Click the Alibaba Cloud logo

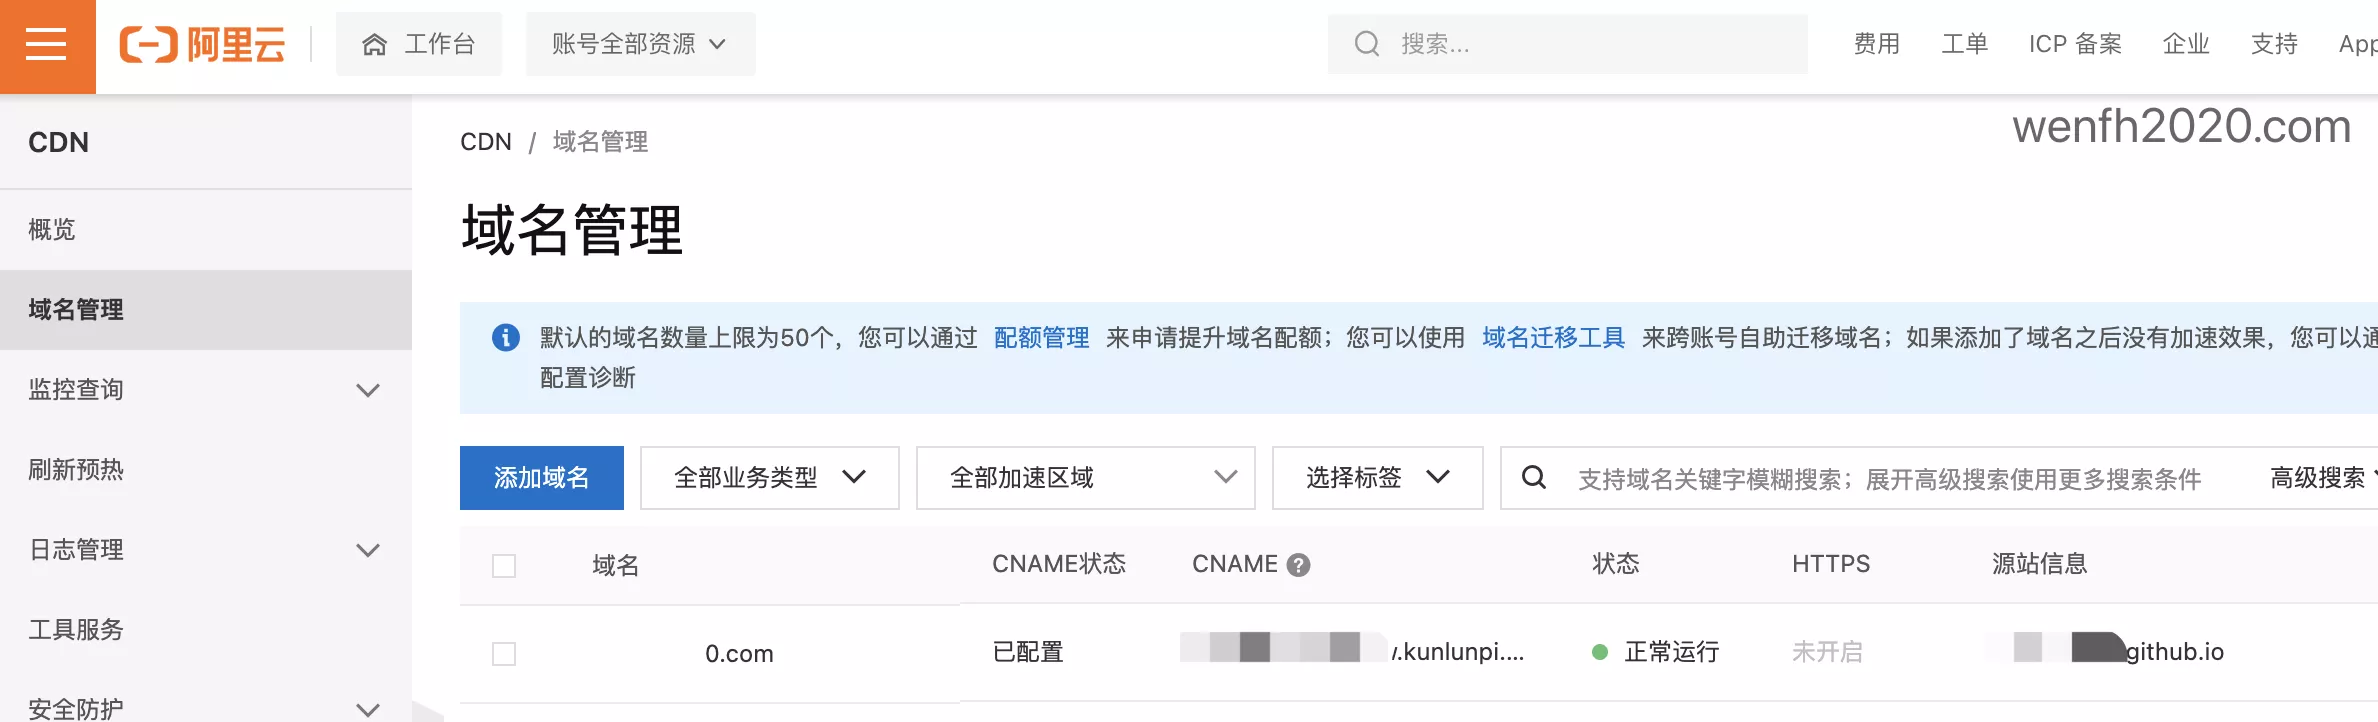point(203,45)
